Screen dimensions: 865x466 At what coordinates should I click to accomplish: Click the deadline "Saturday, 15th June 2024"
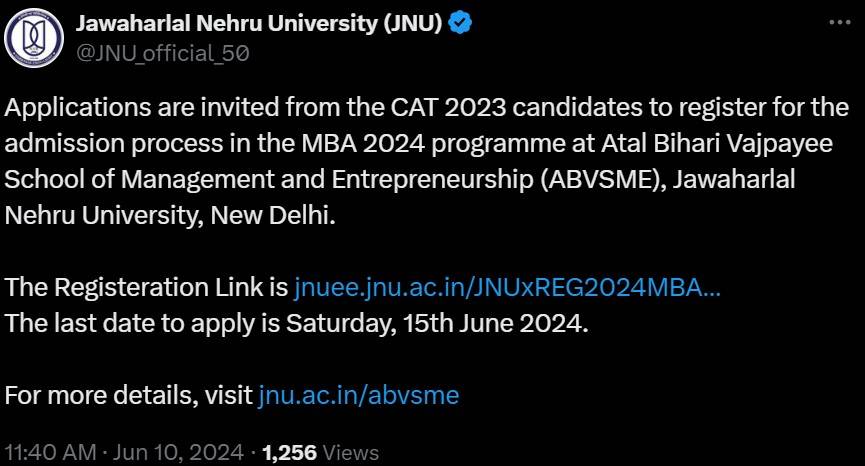click(x=439, y=324)
